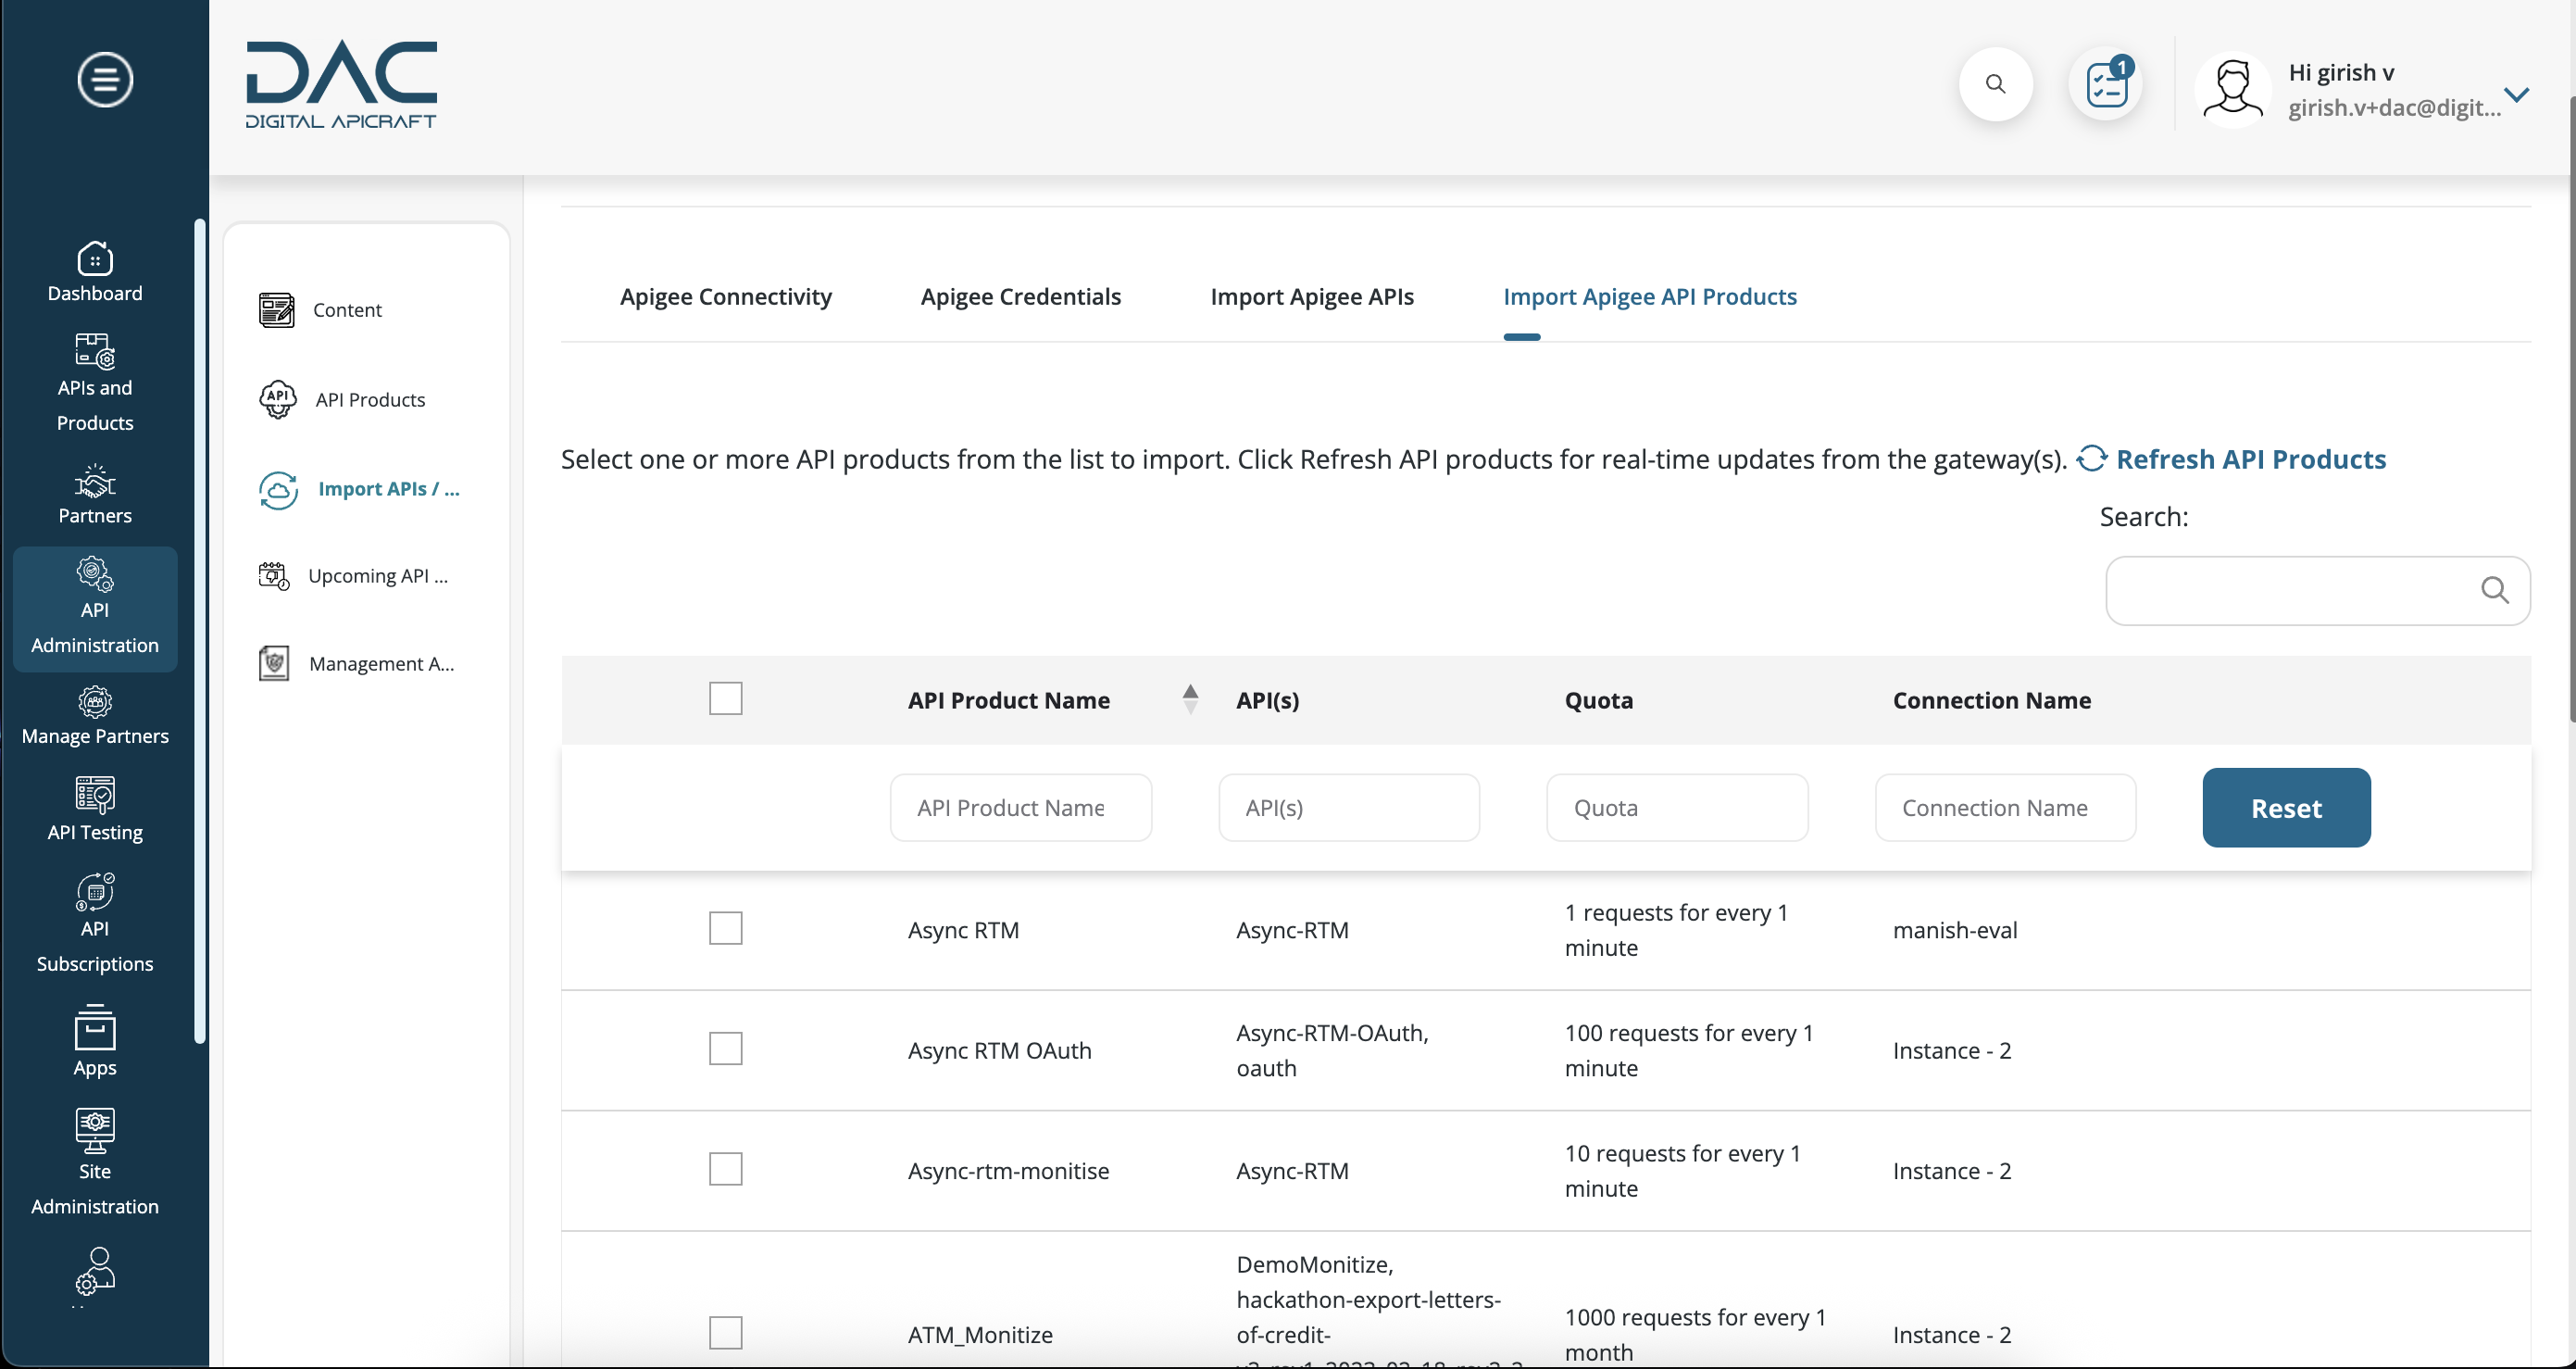Open Site Administration in sidebar
This screenshot has height=1369, width=2576.
pyautogui.click(x=95, y=1163)
